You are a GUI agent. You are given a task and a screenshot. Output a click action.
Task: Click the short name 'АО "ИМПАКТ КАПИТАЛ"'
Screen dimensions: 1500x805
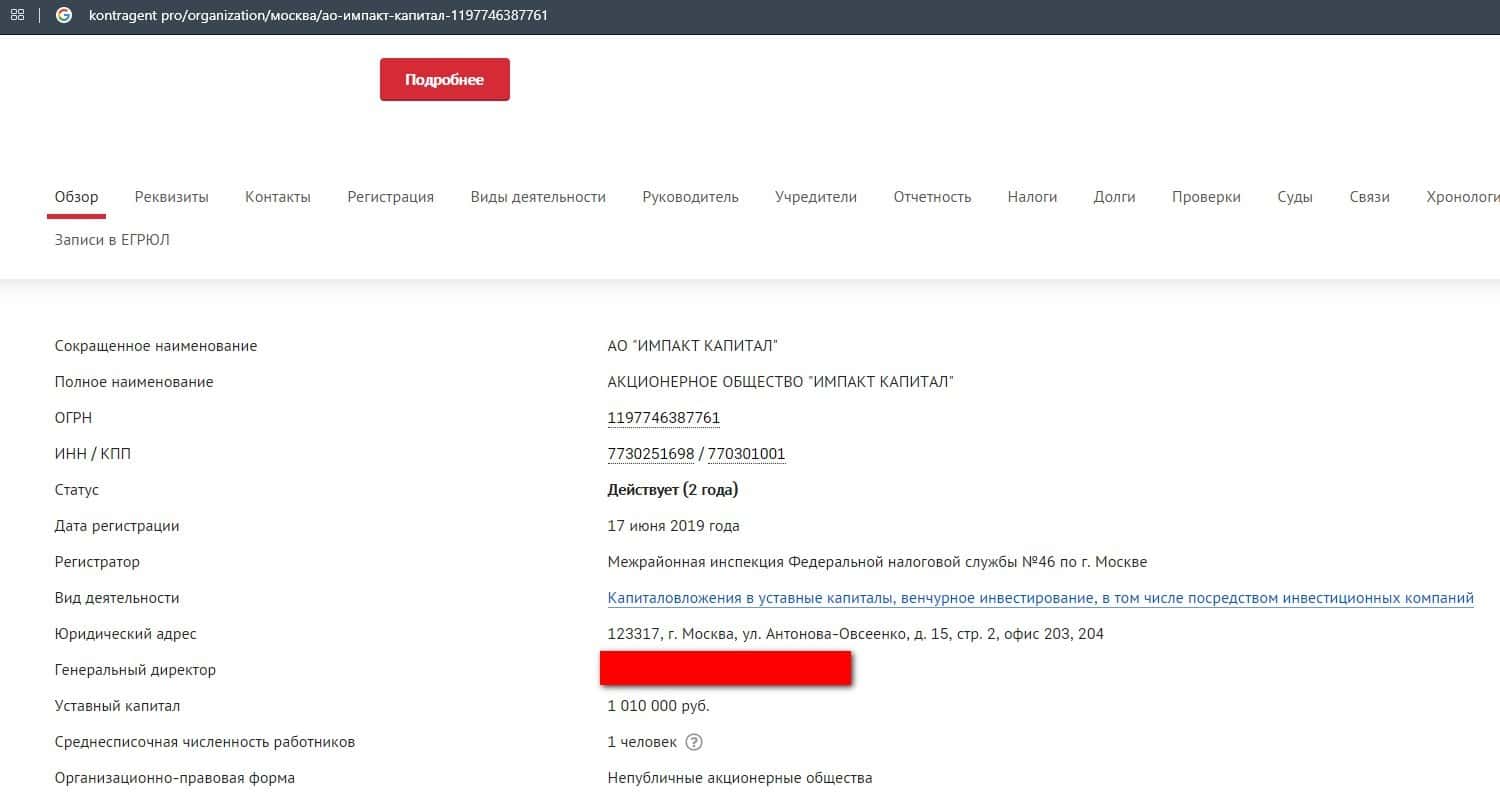(x=693, y=346)
